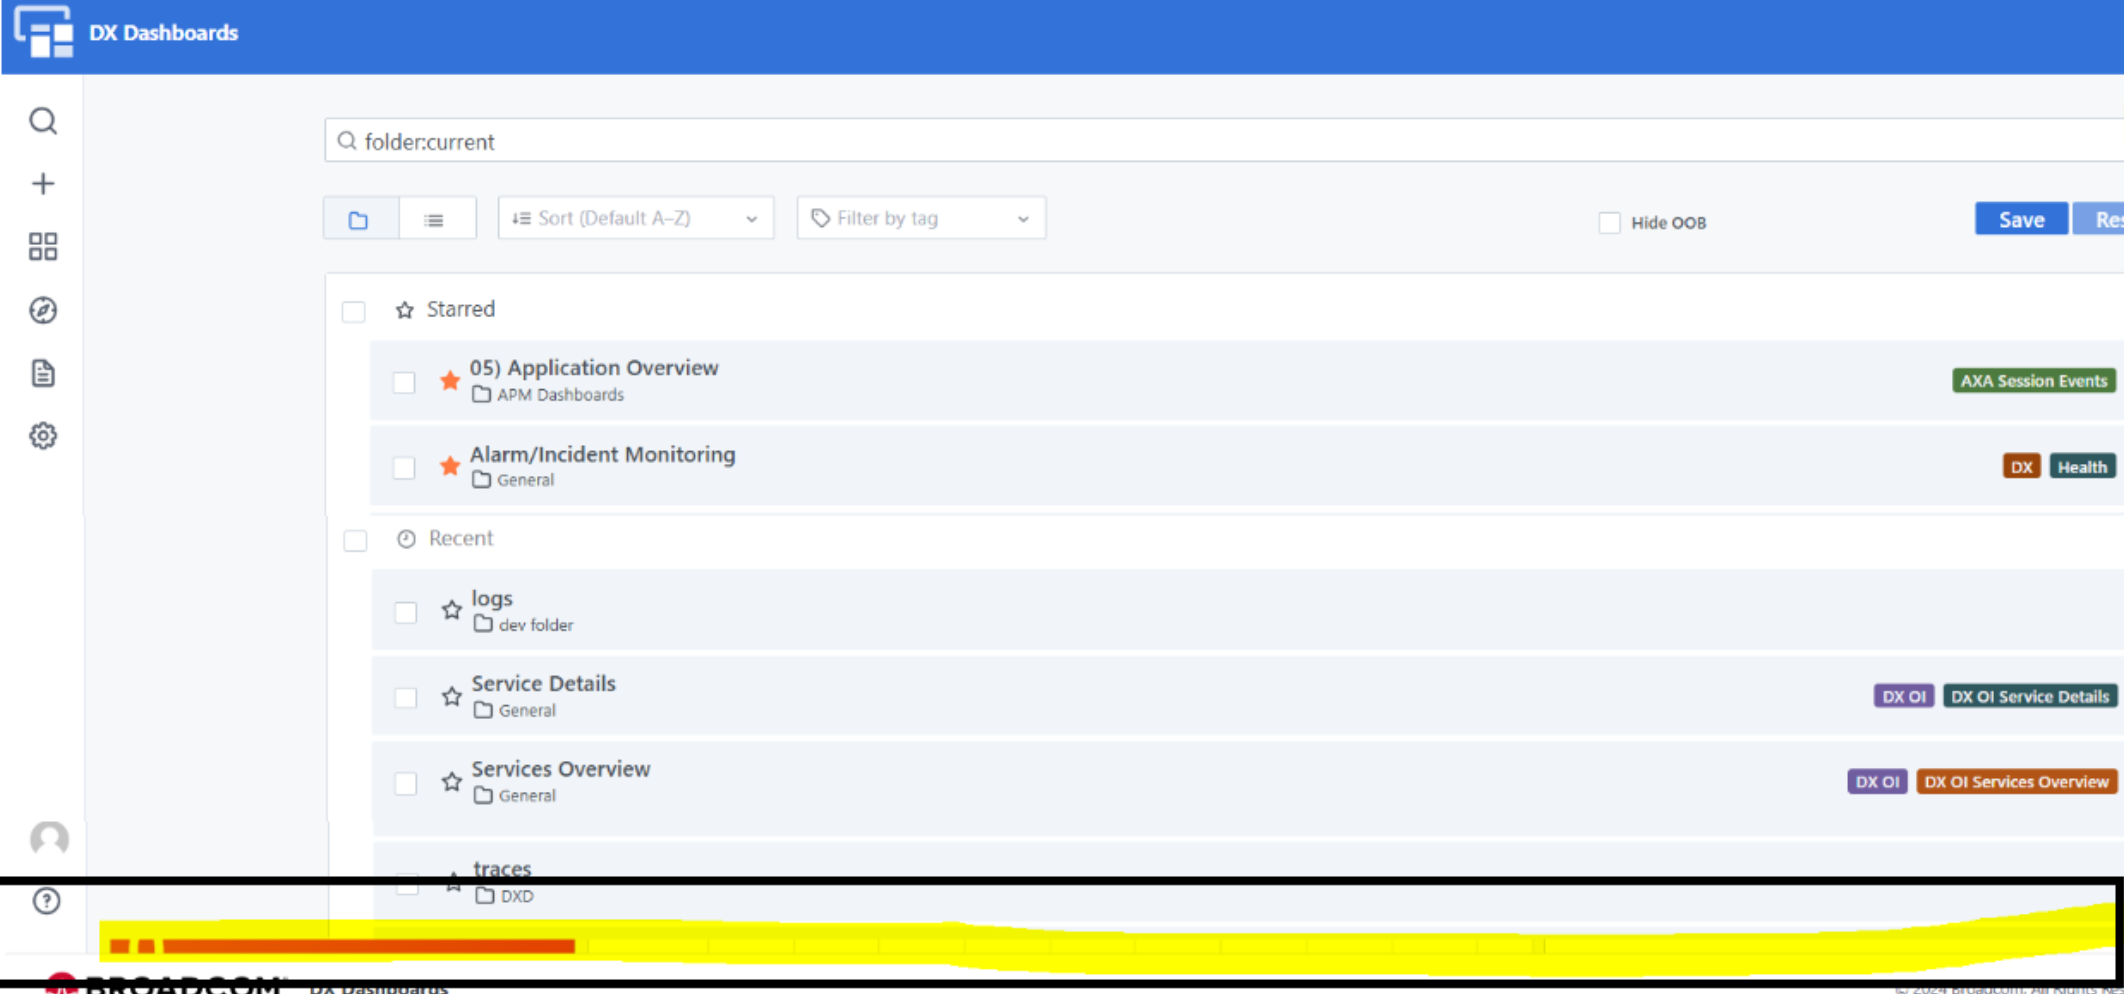
Task: Open the user profile avatar icon
Action: tap(49, 839)
